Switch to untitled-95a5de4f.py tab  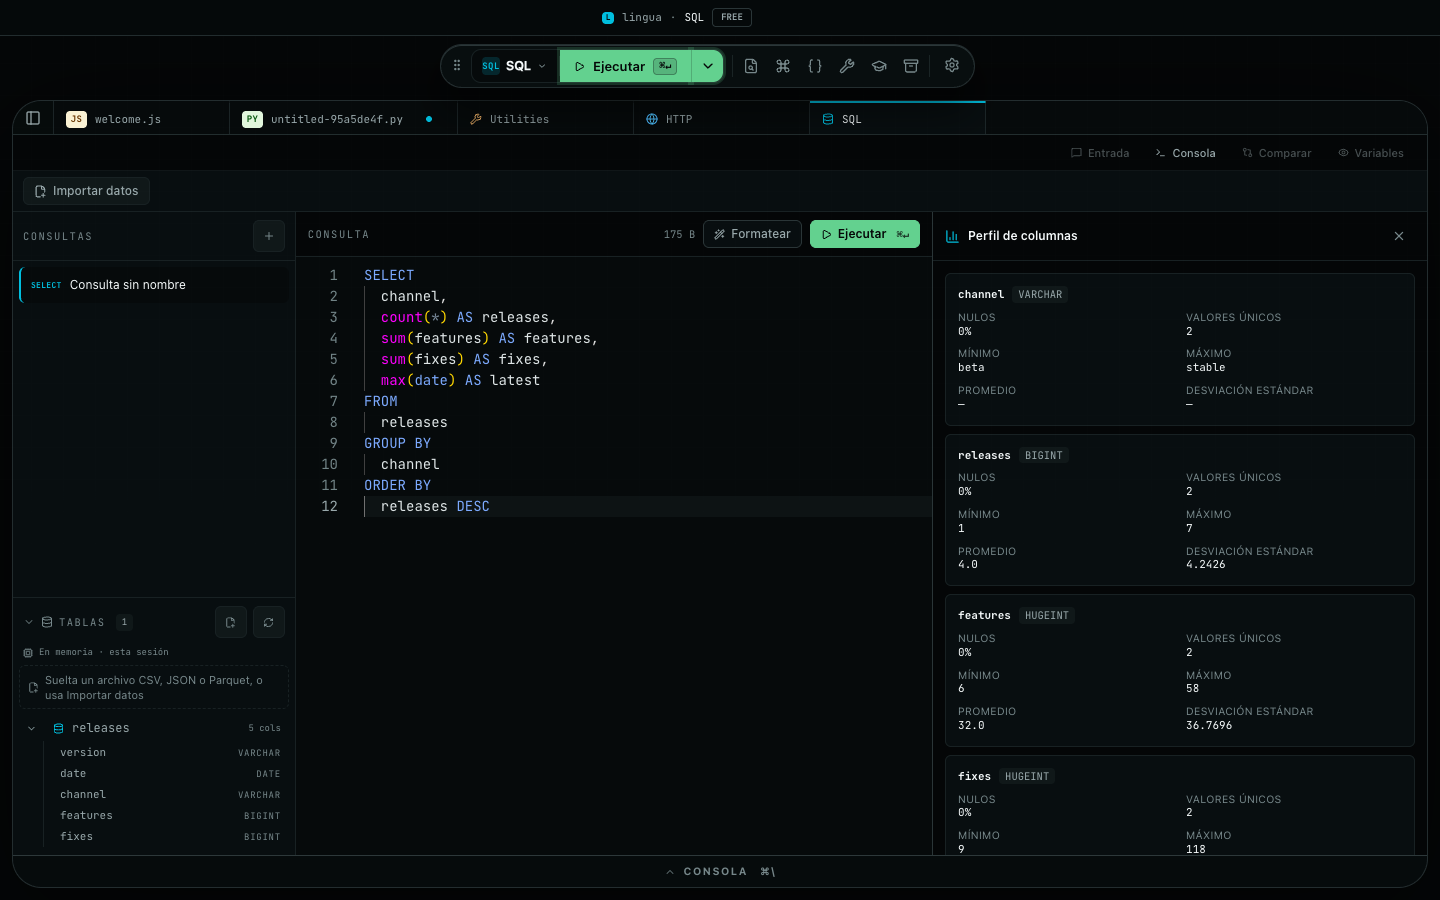click(344, 119)
